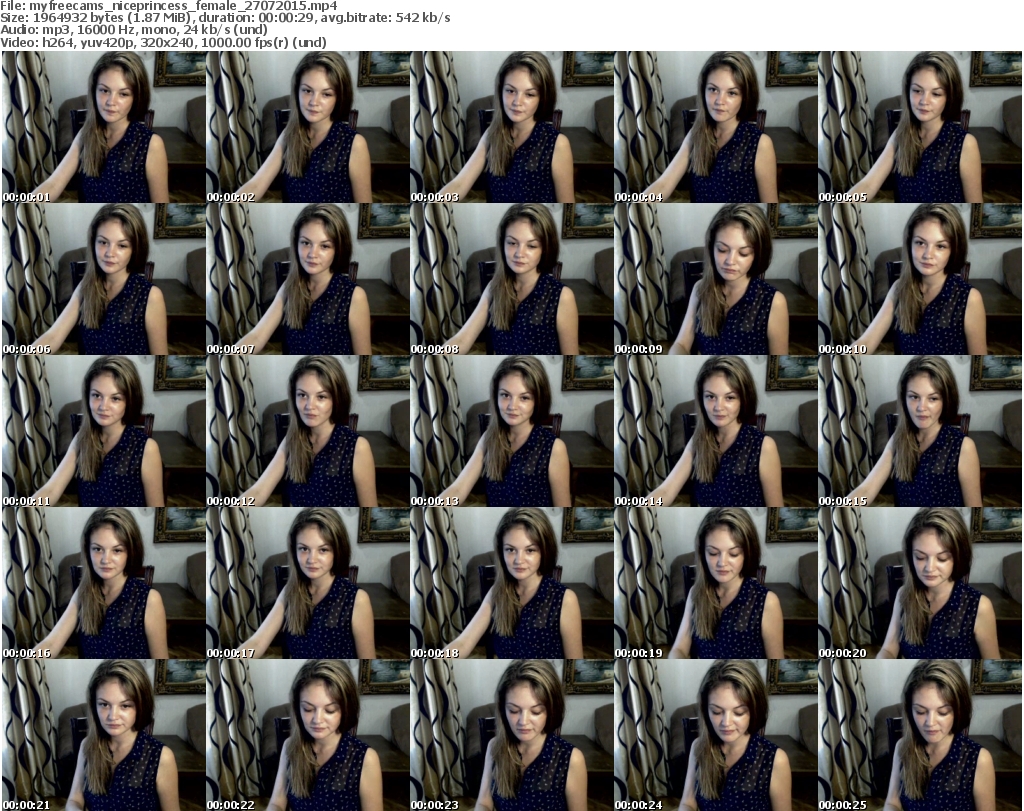Open the frame at 00:00:08
1024x811 pixels.
click(511, 279)
